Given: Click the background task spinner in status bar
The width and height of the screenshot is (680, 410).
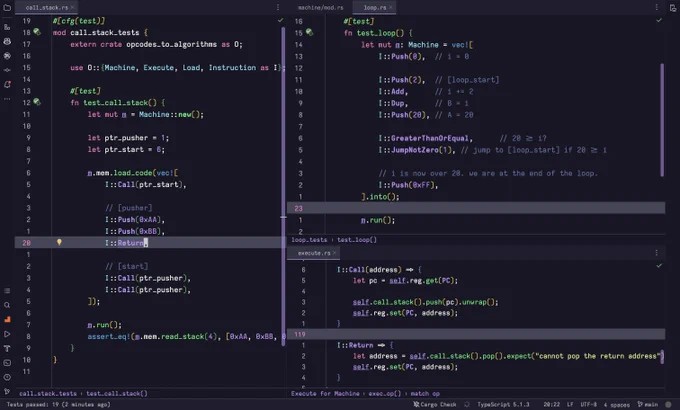Looking at the screenshot, I should tap(467, 404).
